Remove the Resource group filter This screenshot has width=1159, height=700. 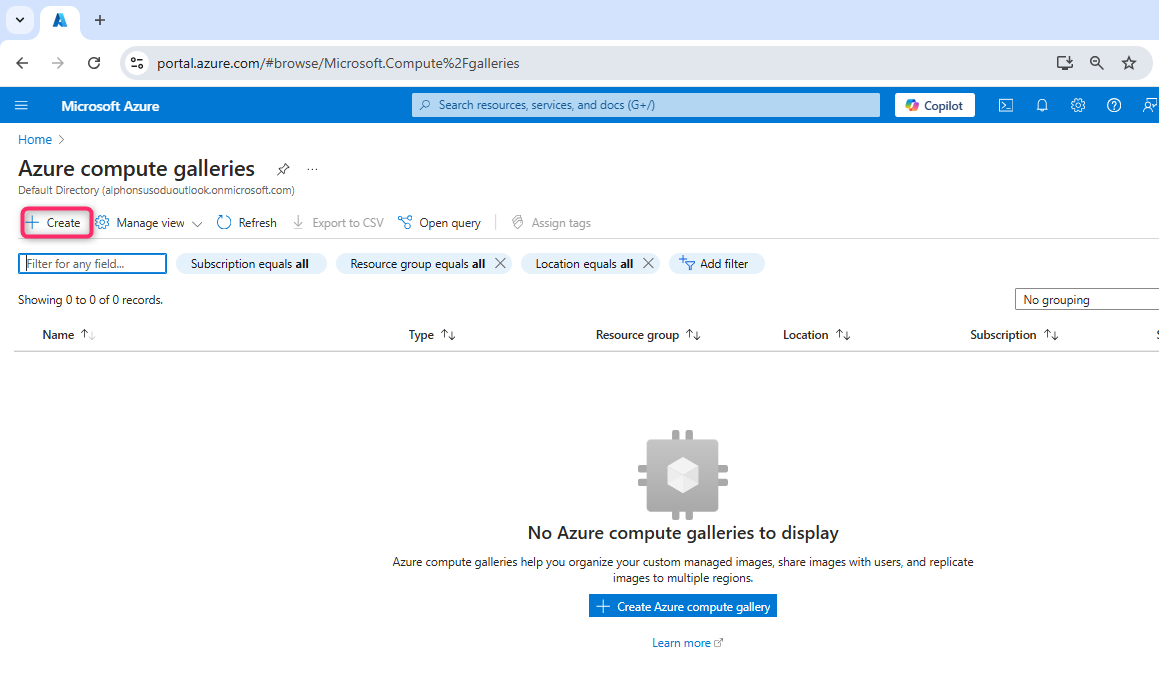500,264
